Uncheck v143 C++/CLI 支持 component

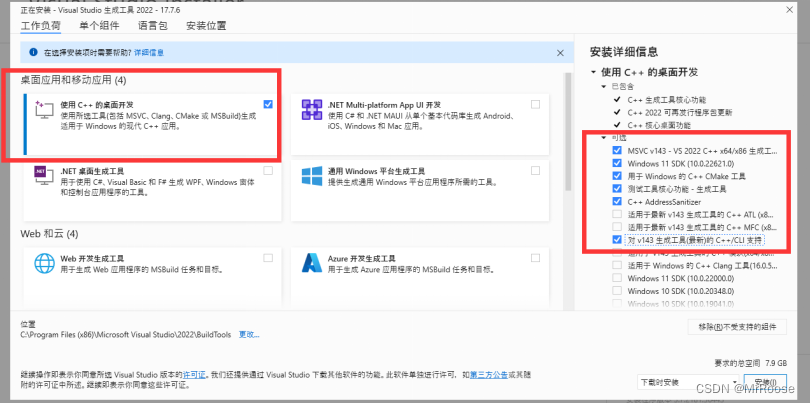[616, 240]
